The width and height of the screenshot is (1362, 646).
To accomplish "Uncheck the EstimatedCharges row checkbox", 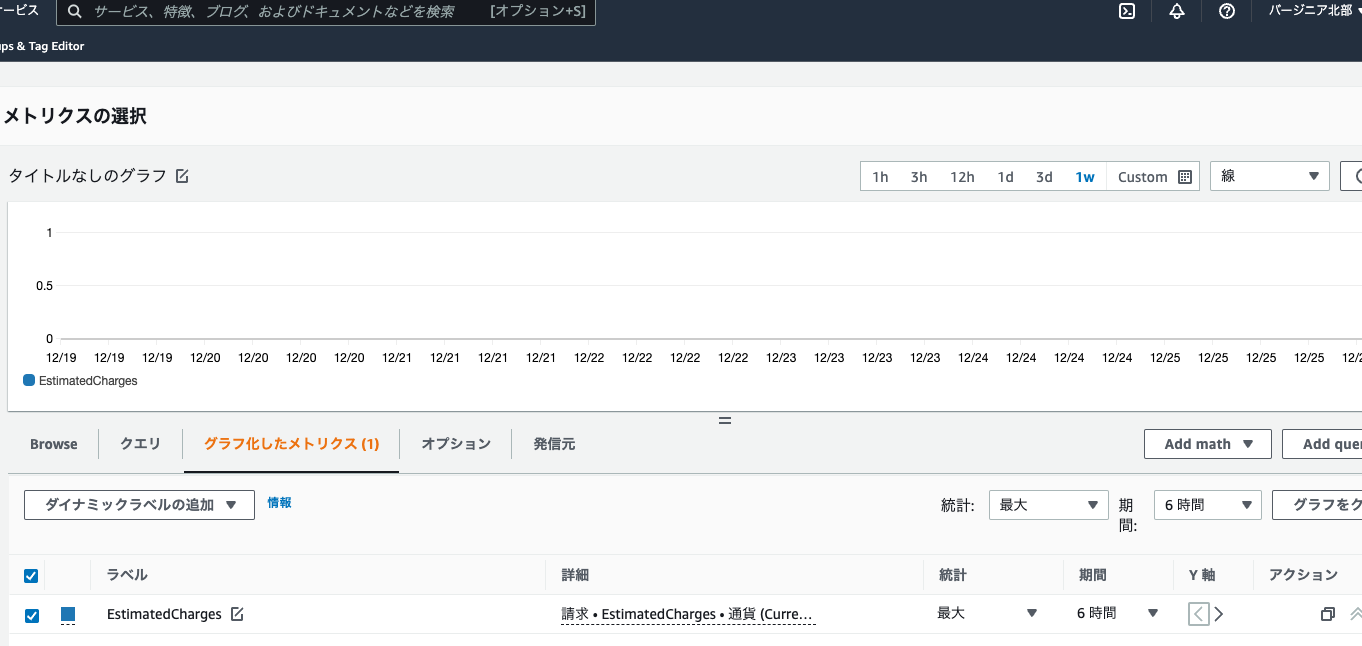I will point(31,614).
